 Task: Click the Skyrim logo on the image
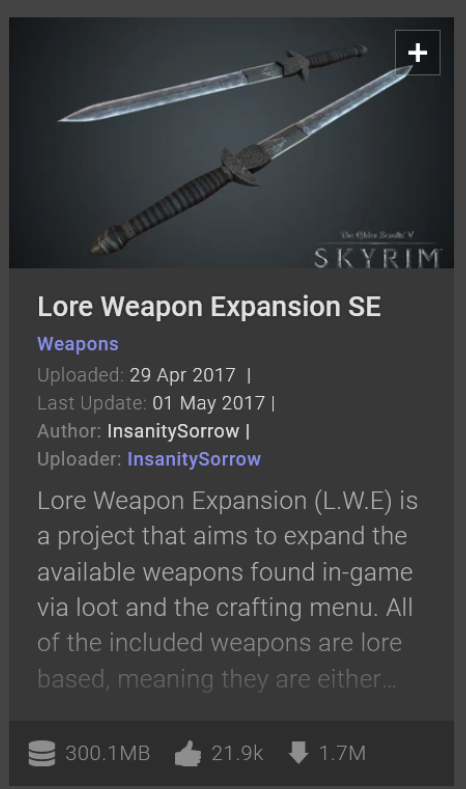point(377,251)
